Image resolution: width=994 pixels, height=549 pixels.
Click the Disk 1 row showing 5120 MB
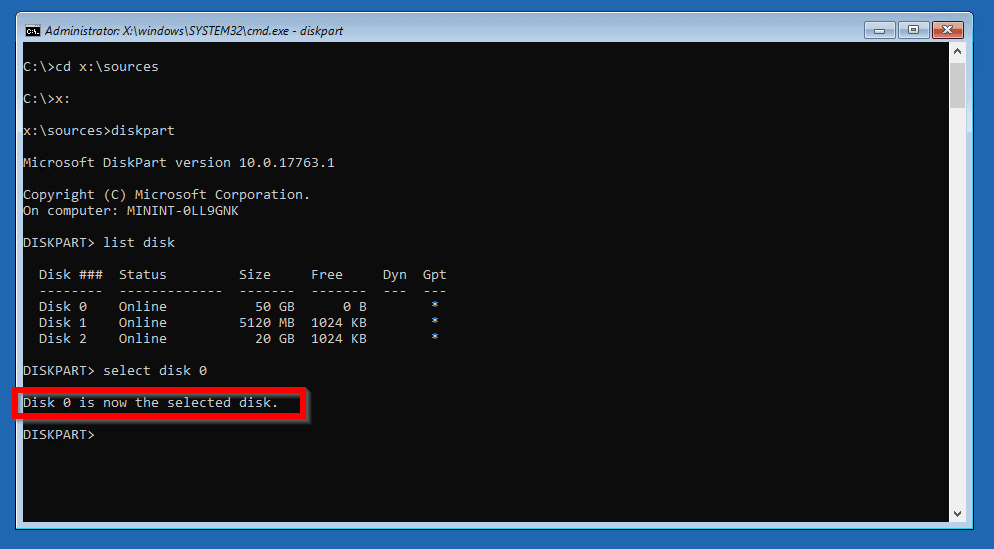[238, 323]
